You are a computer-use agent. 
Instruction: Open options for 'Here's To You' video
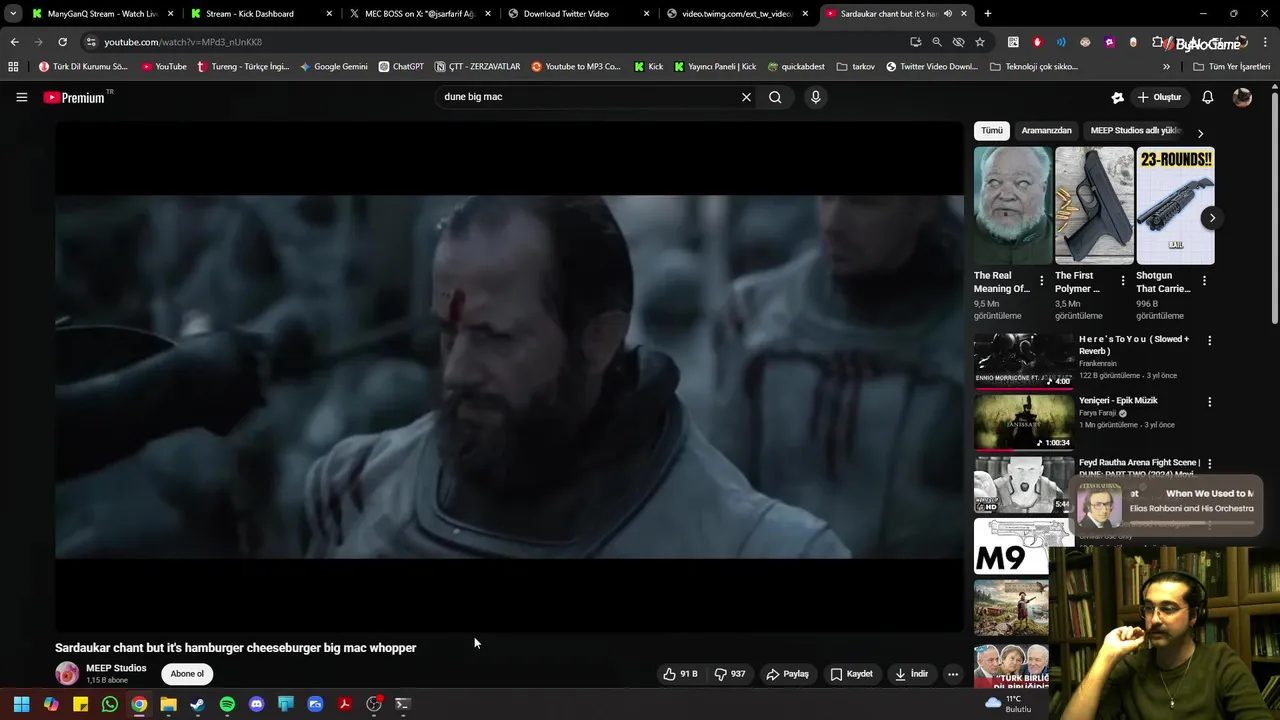tap(1209, 340)
